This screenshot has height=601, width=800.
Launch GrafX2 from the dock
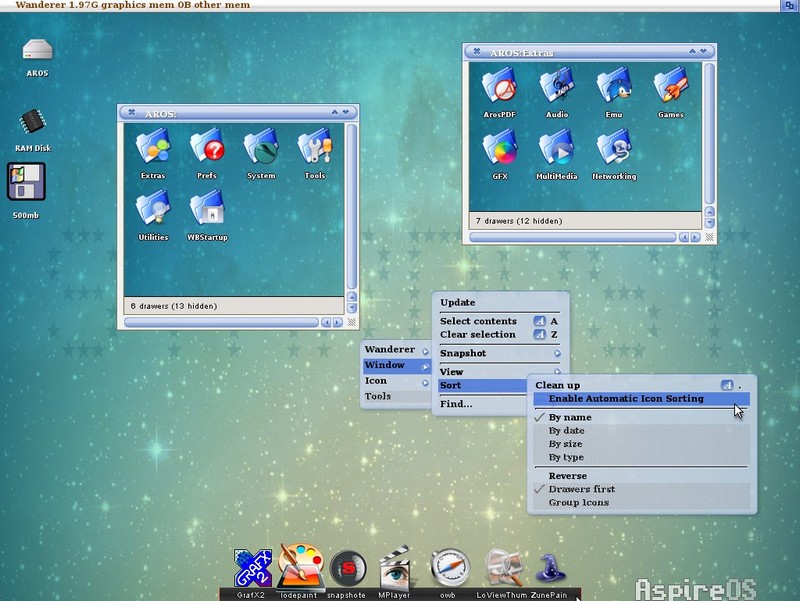click(249, 569)
